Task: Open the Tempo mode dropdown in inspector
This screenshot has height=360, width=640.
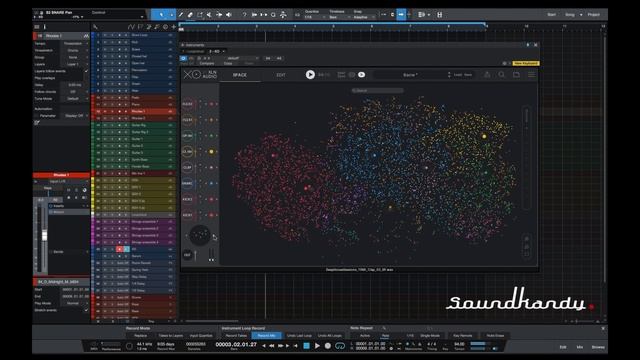Action: click(x=76, y=43)
